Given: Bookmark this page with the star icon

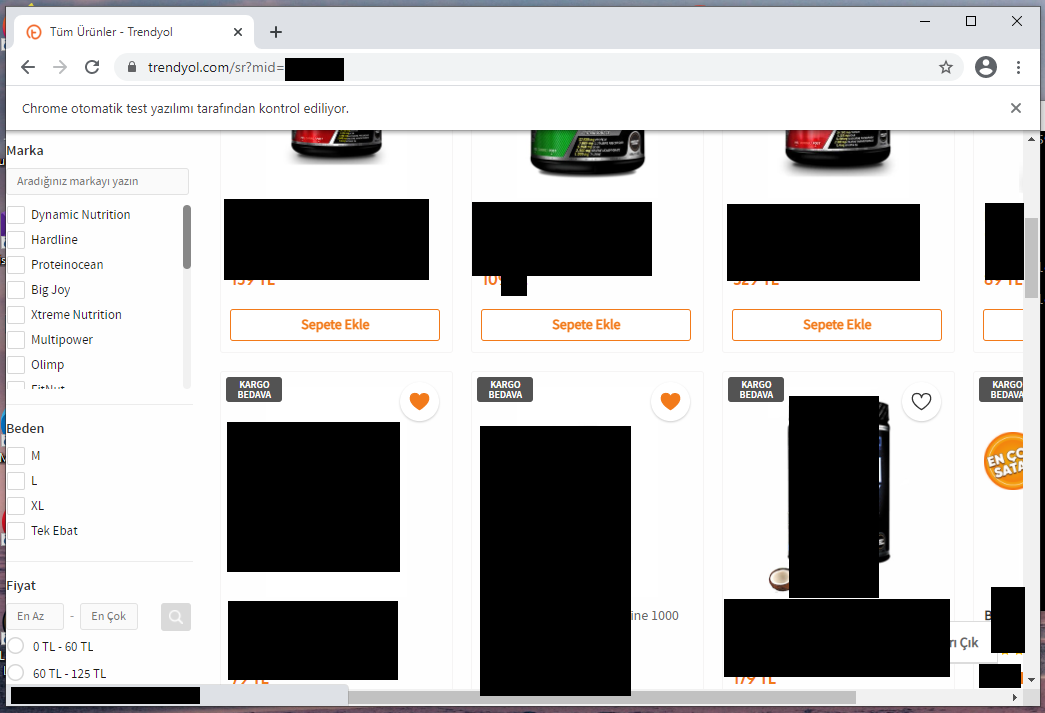Looking at the screenshot, I should click(946, 67).
